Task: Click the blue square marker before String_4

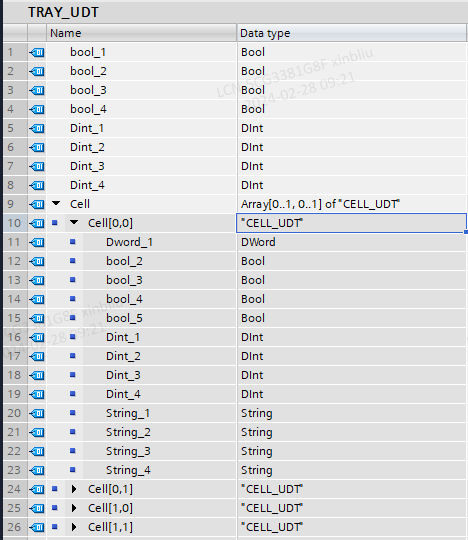Action: (x=73, y=470)
